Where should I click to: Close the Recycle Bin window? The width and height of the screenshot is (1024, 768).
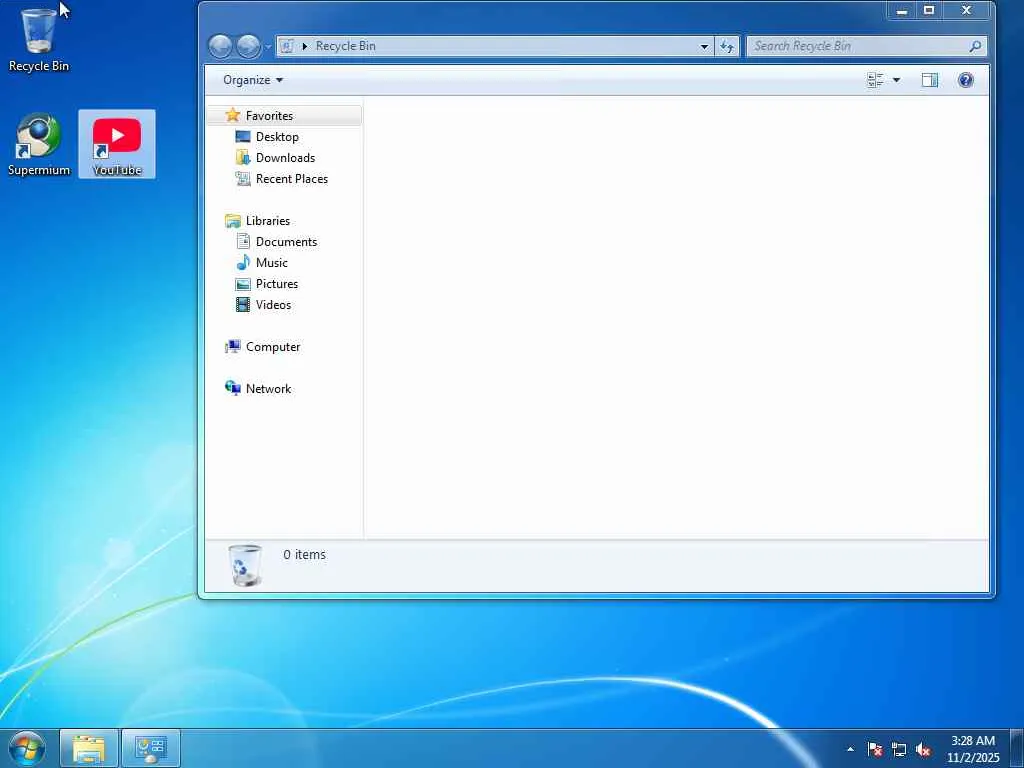(967, 10)
